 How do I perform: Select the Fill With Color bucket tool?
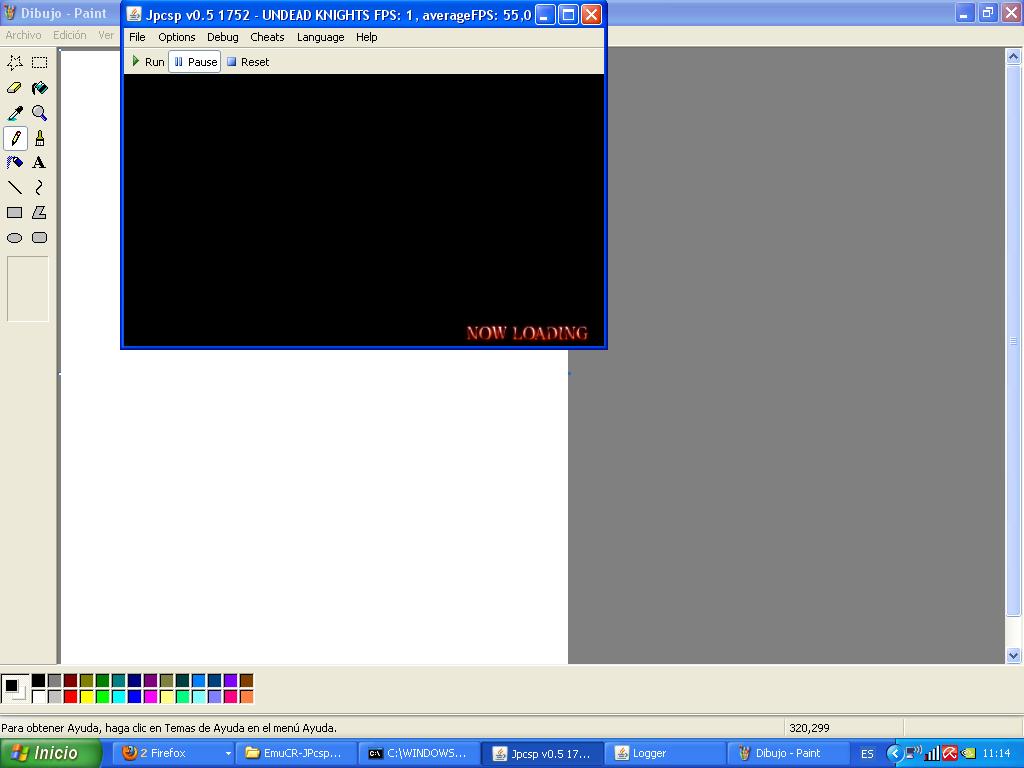[39, 88]
